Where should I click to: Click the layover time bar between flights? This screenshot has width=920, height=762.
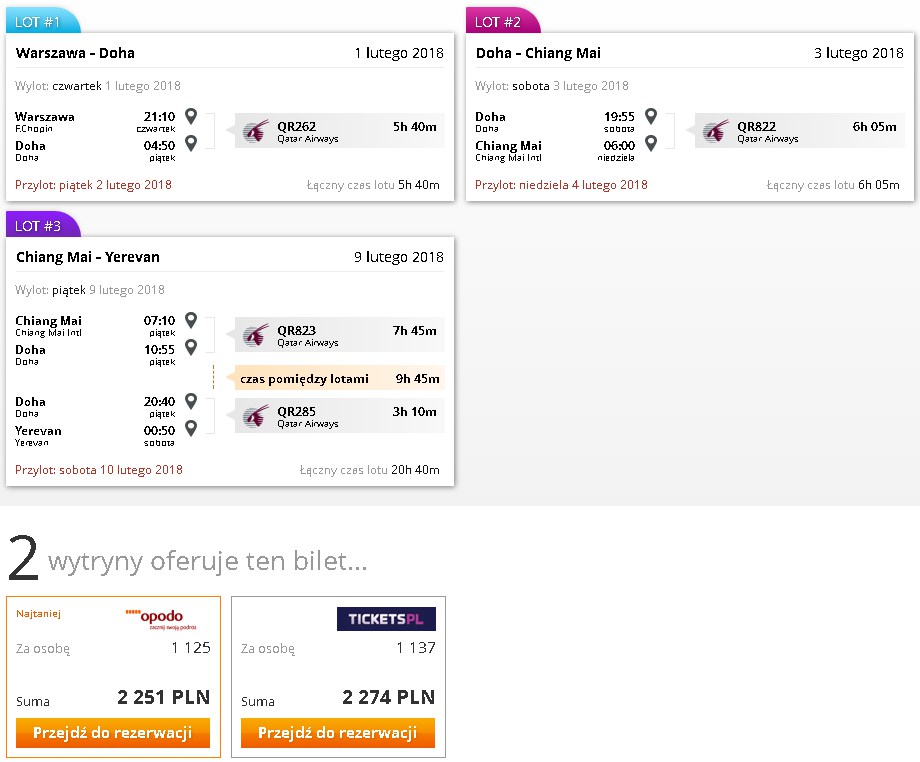point(339,378)
